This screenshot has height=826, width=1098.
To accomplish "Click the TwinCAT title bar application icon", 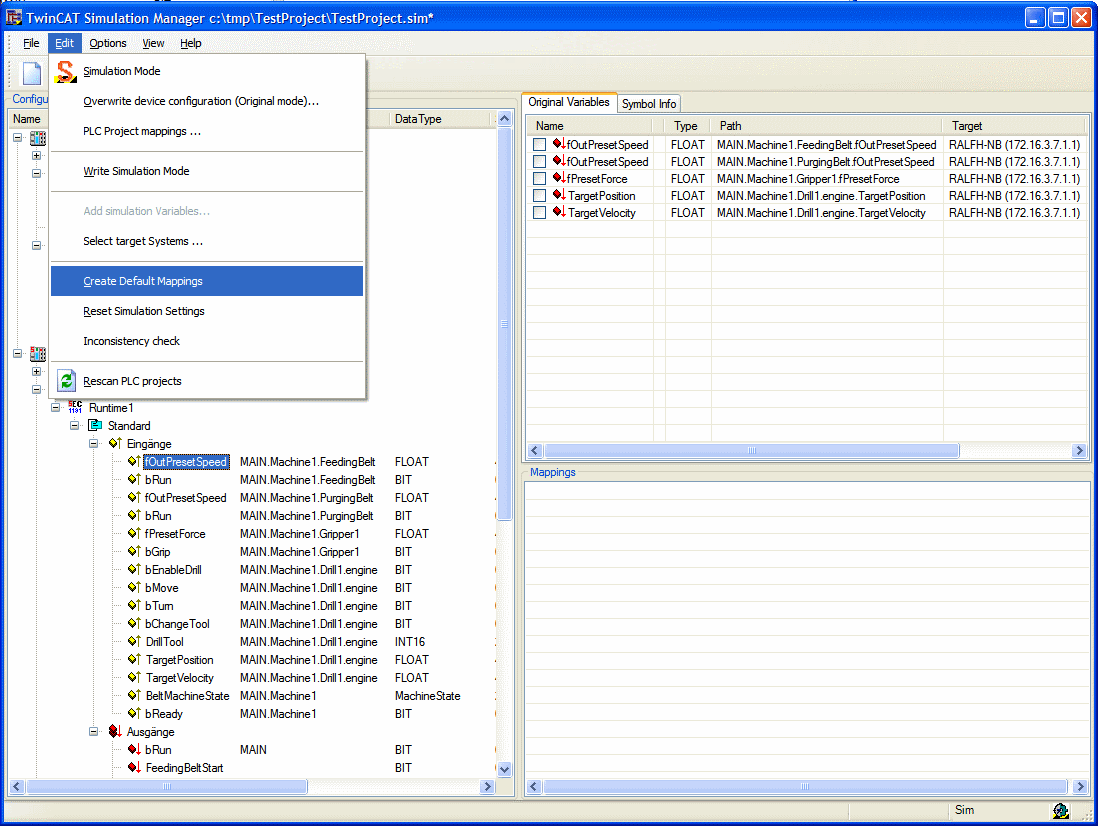I will (14, 18).
